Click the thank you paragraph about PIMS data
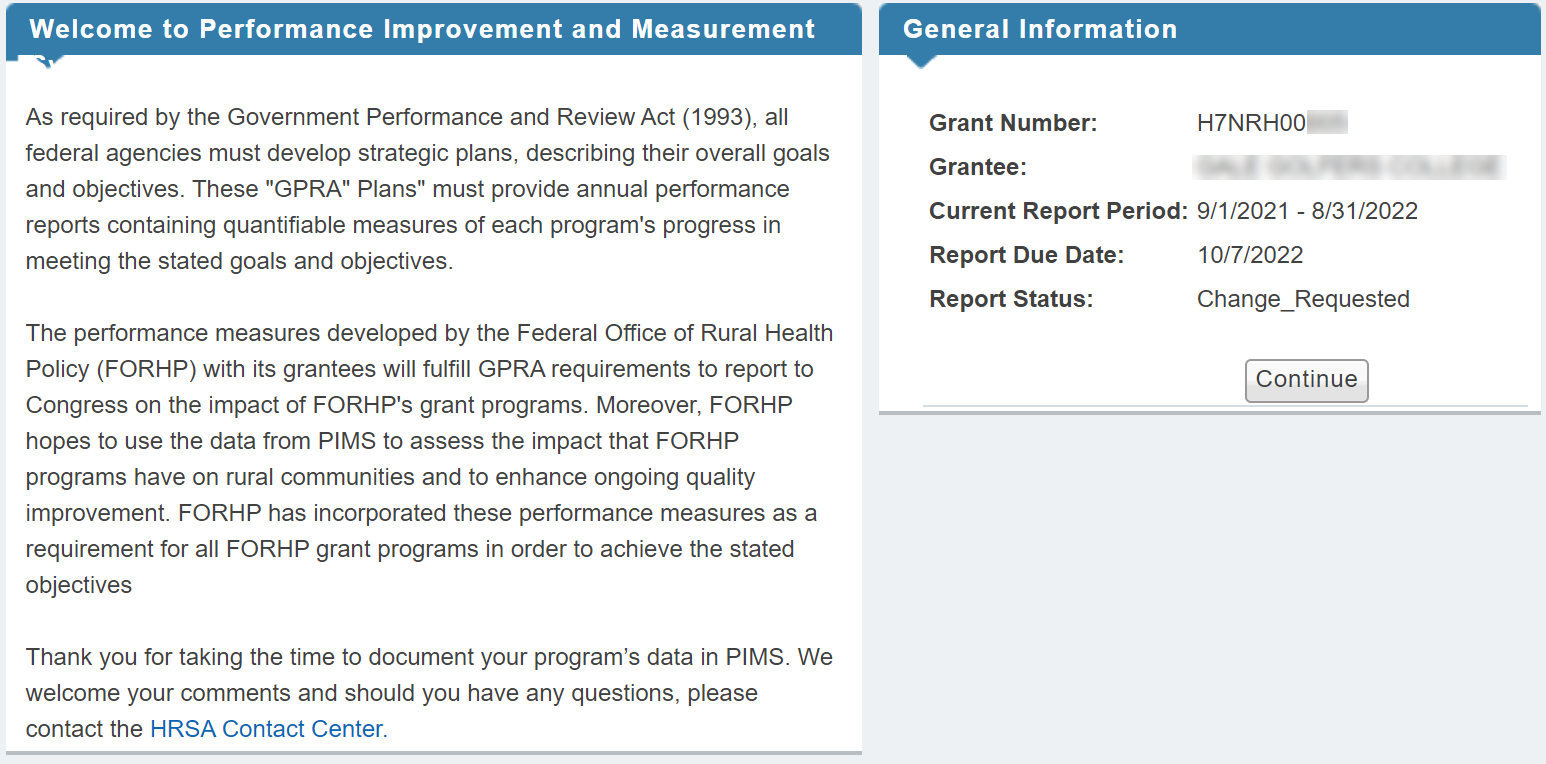Image resolution: width=1546 pixels, height=764 pixels. (x=430, y=693)
